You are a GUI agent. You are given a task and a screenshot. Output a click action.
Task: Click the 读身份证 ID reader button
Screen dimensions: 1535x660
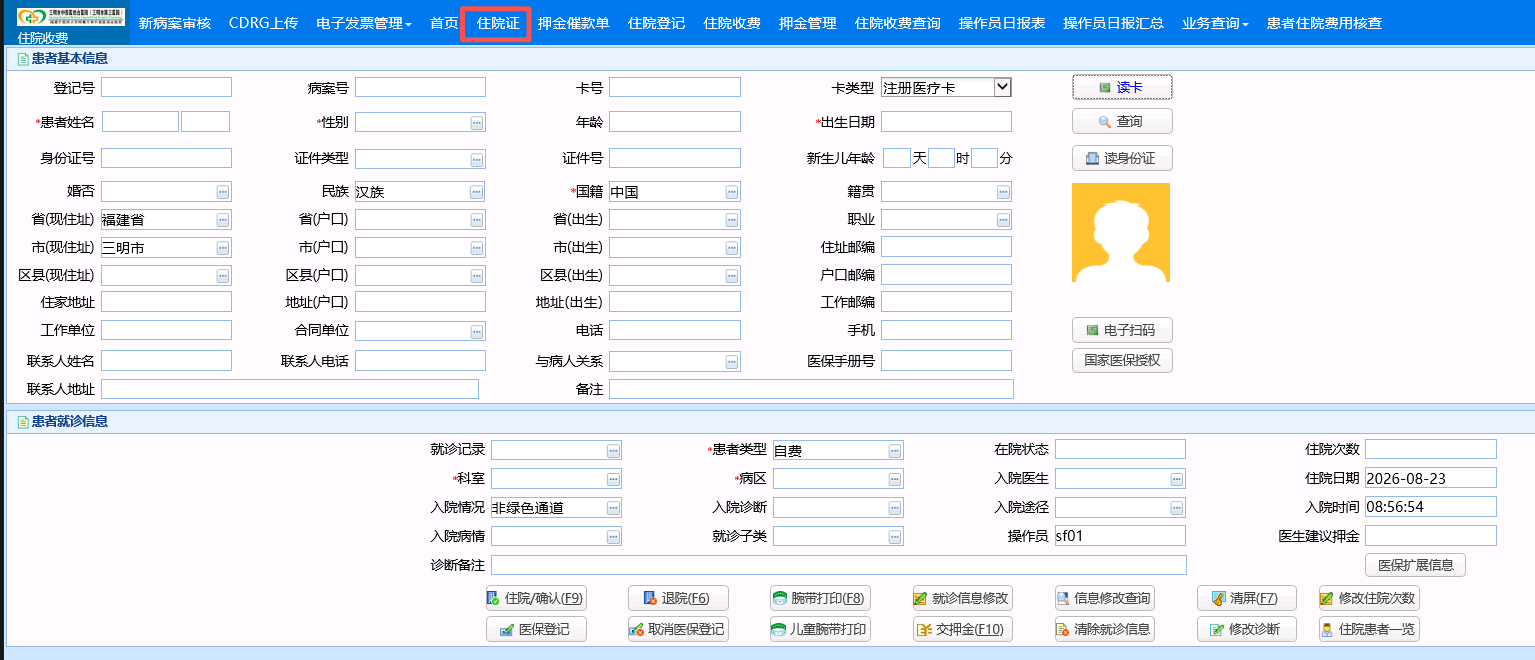1122,158
